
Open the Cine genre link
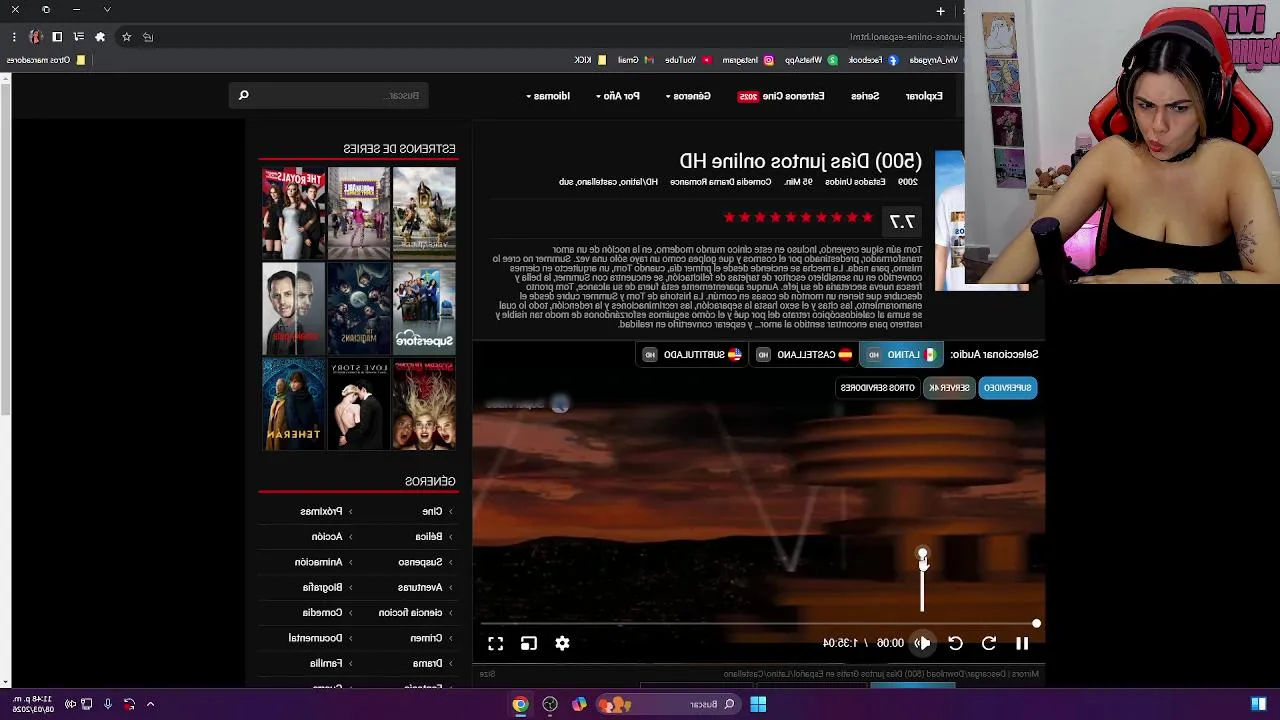(431, 511)
